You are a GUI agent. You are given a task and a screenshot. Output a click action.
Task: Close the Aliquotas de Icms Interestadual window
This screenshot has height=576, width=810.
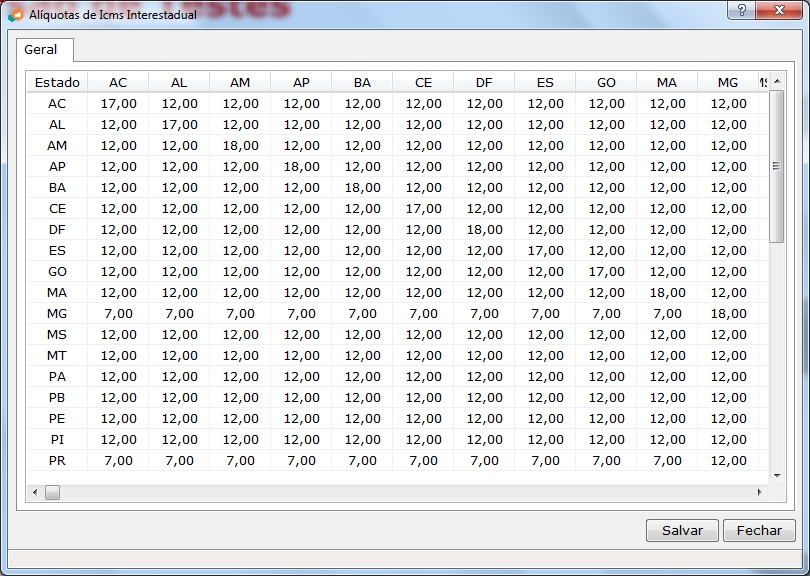pos(781,10)
